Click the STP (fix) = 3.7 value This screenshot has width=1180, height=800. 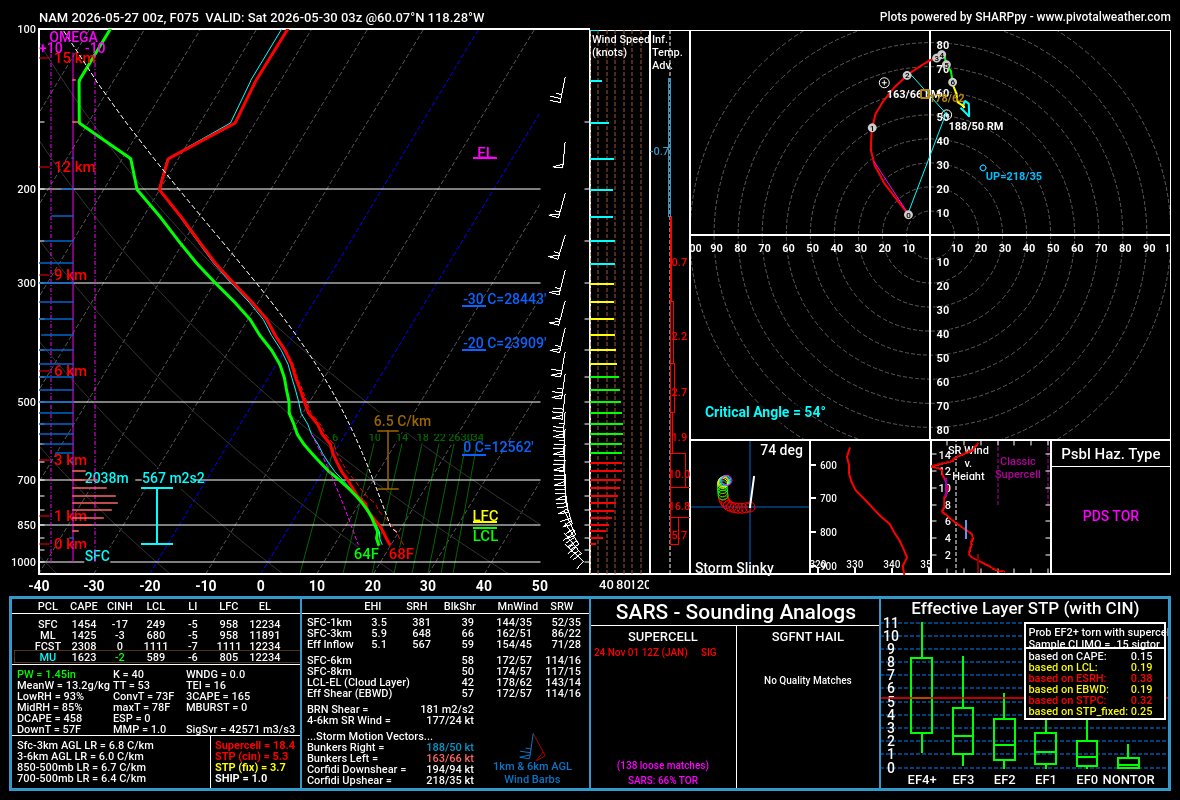251,768
